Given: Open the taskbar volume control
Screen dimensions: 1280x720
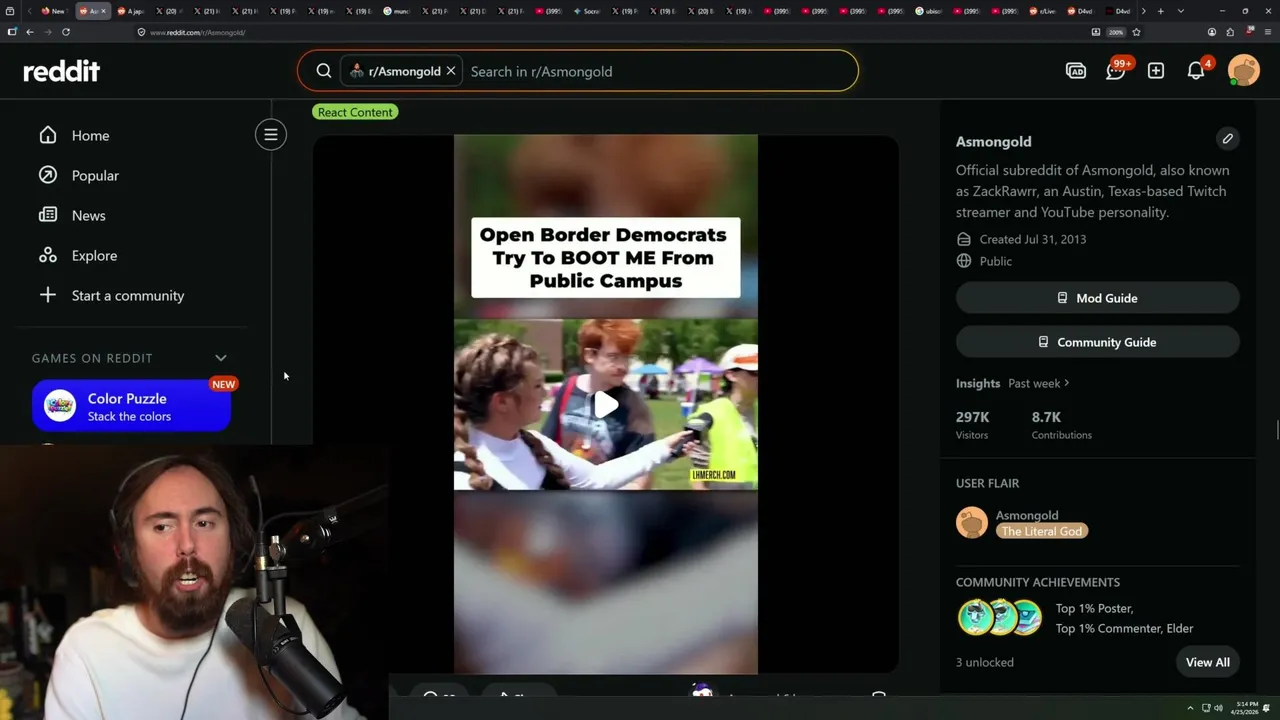Looking at the screenshot, I should 1219,708.
